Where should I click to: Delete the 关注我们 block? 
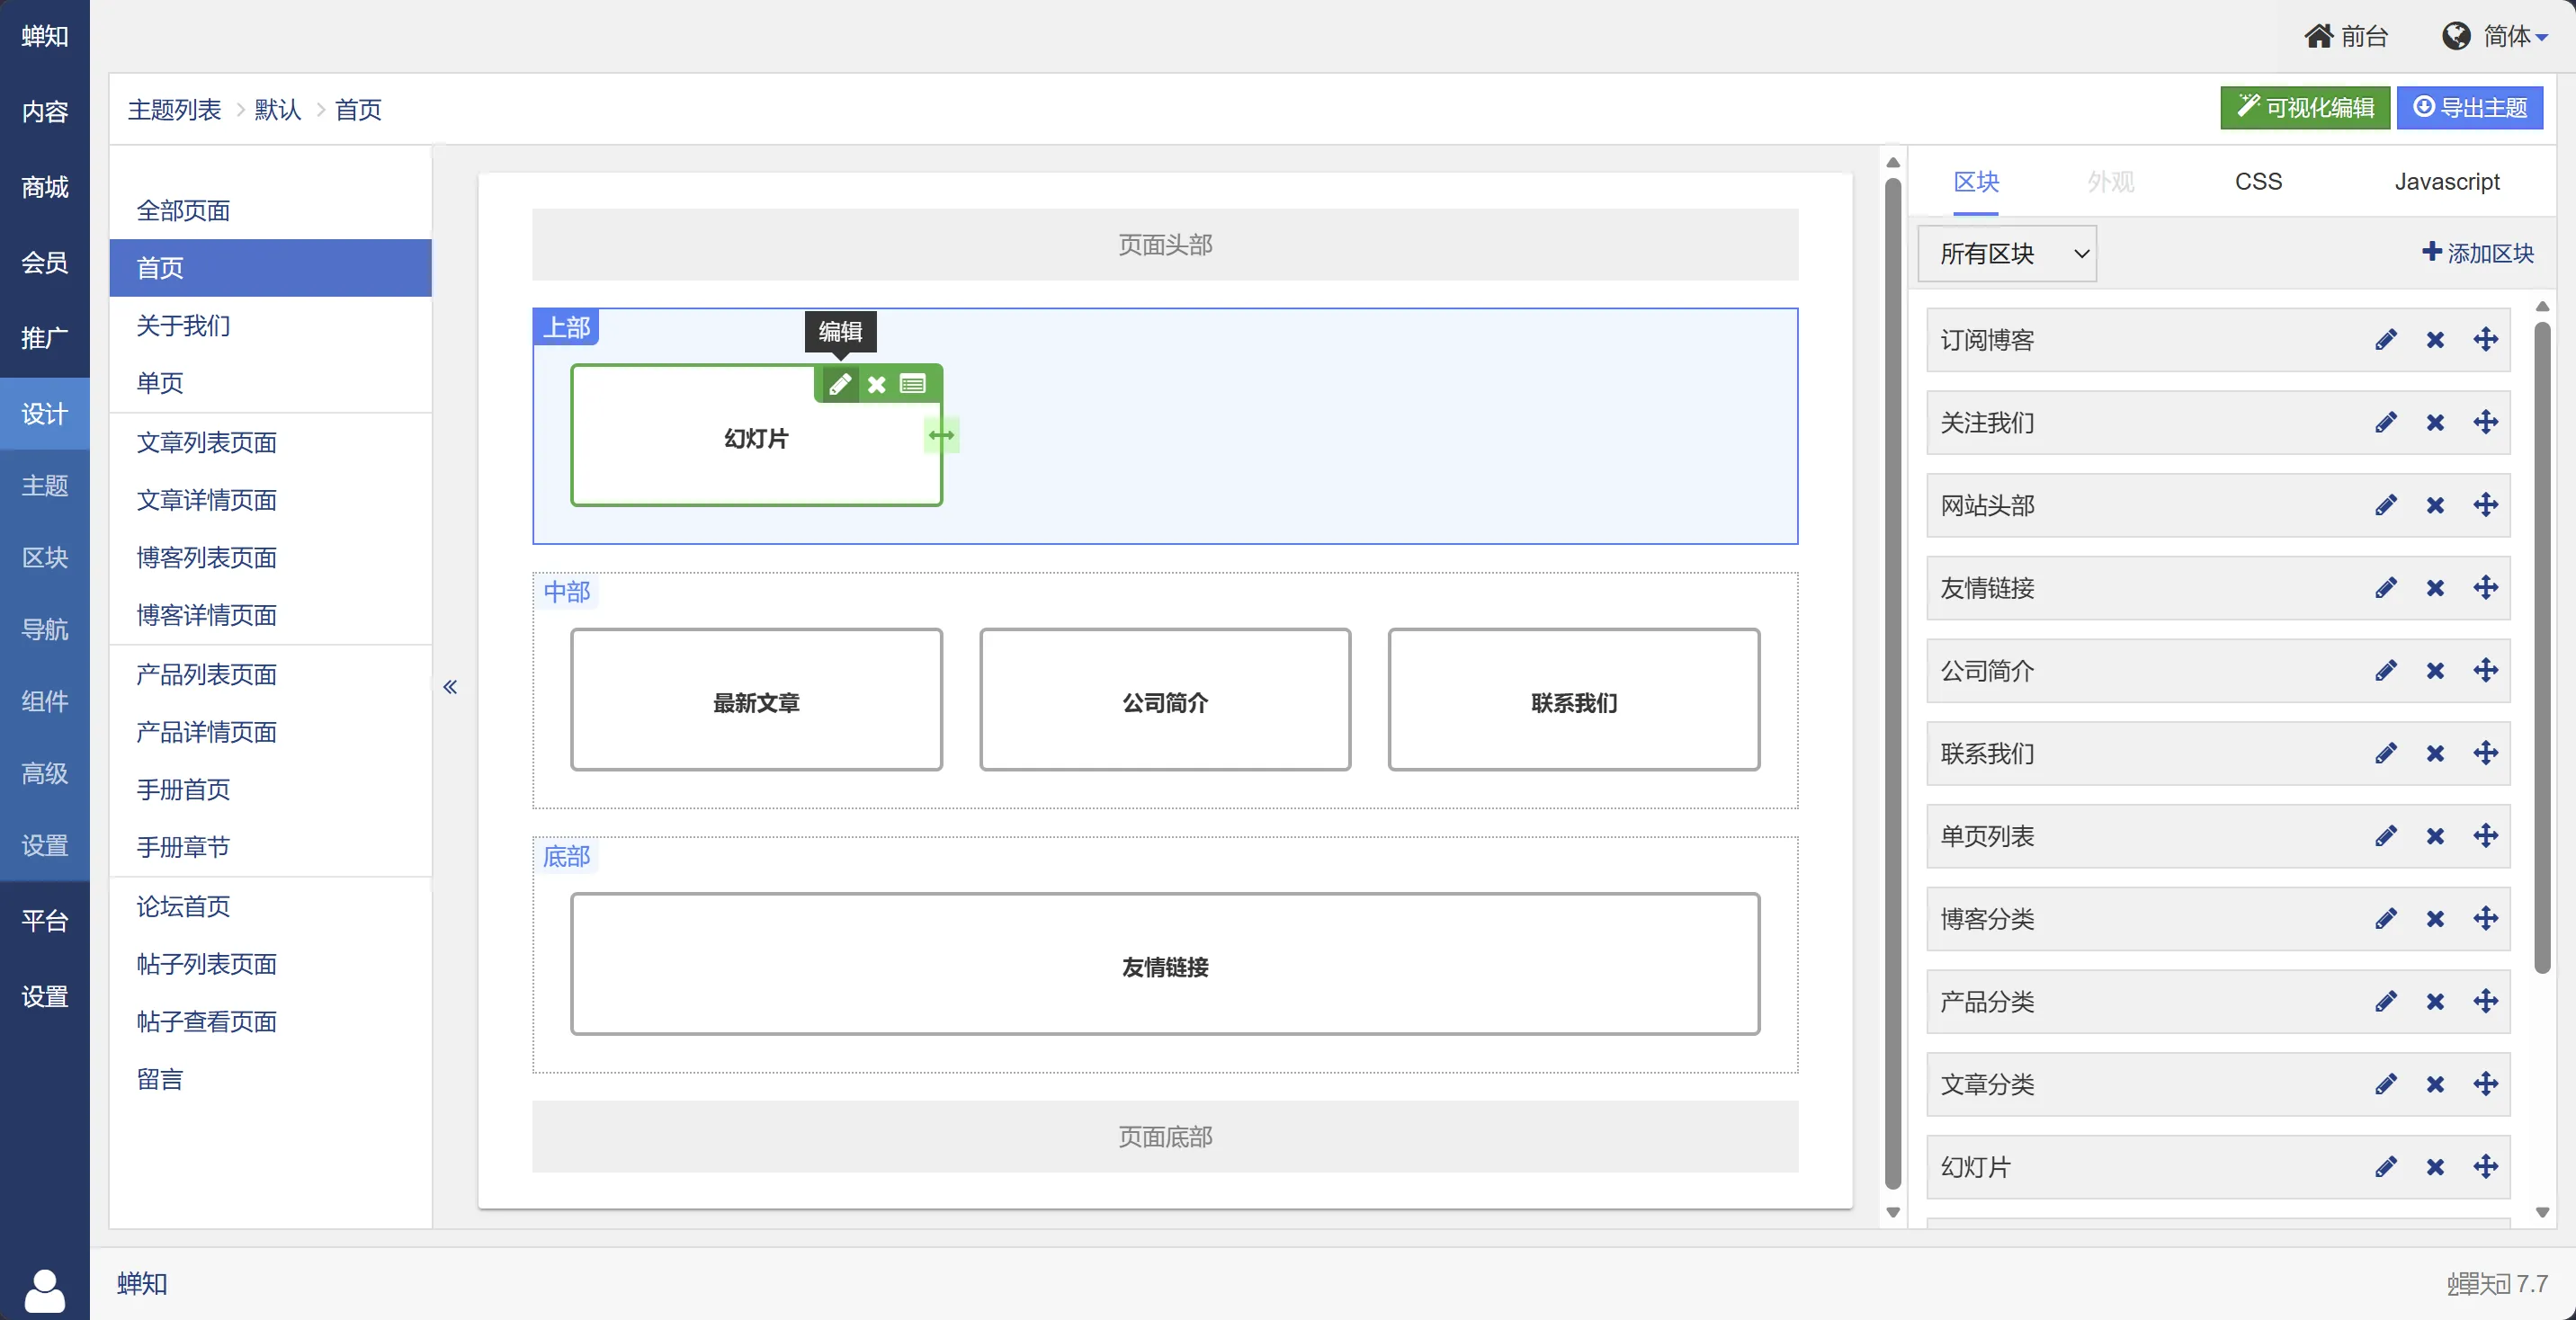[x=2436, y=423]
